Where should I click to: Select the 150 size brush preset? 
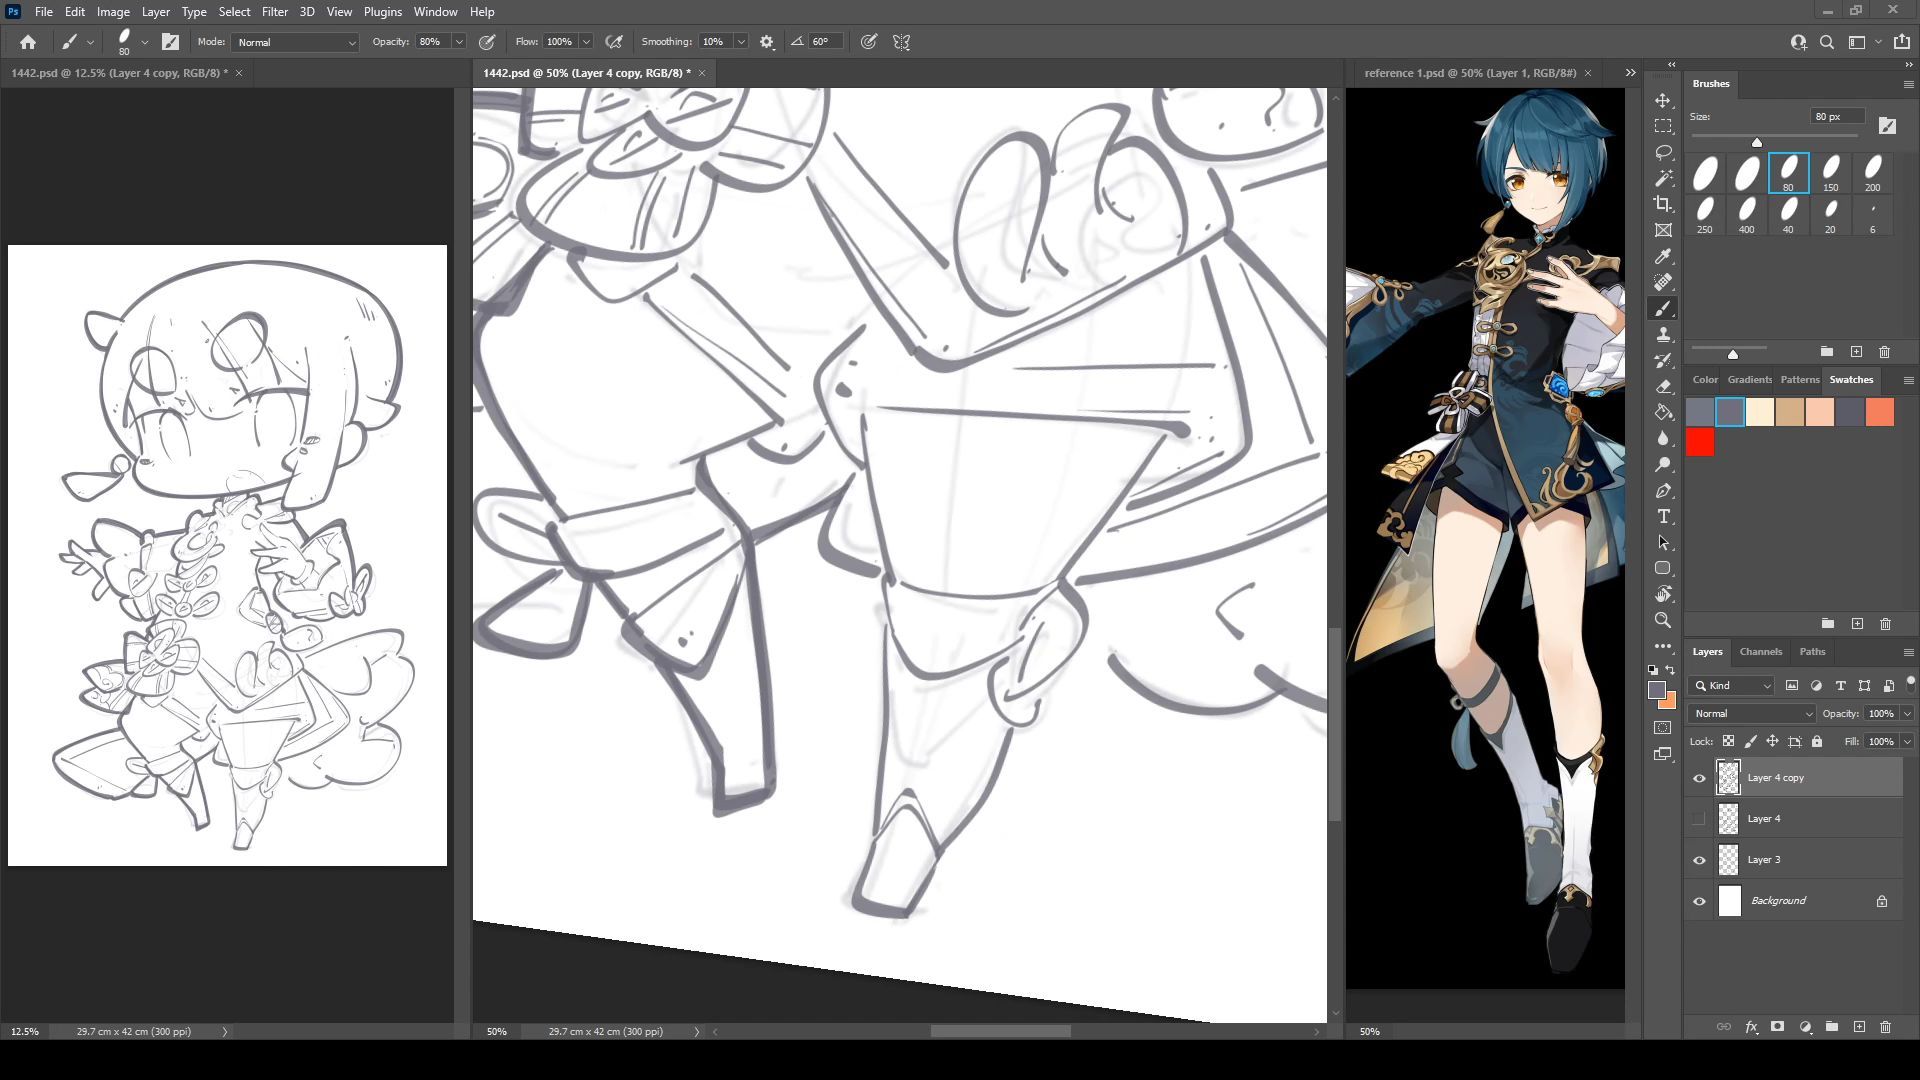1830,174
